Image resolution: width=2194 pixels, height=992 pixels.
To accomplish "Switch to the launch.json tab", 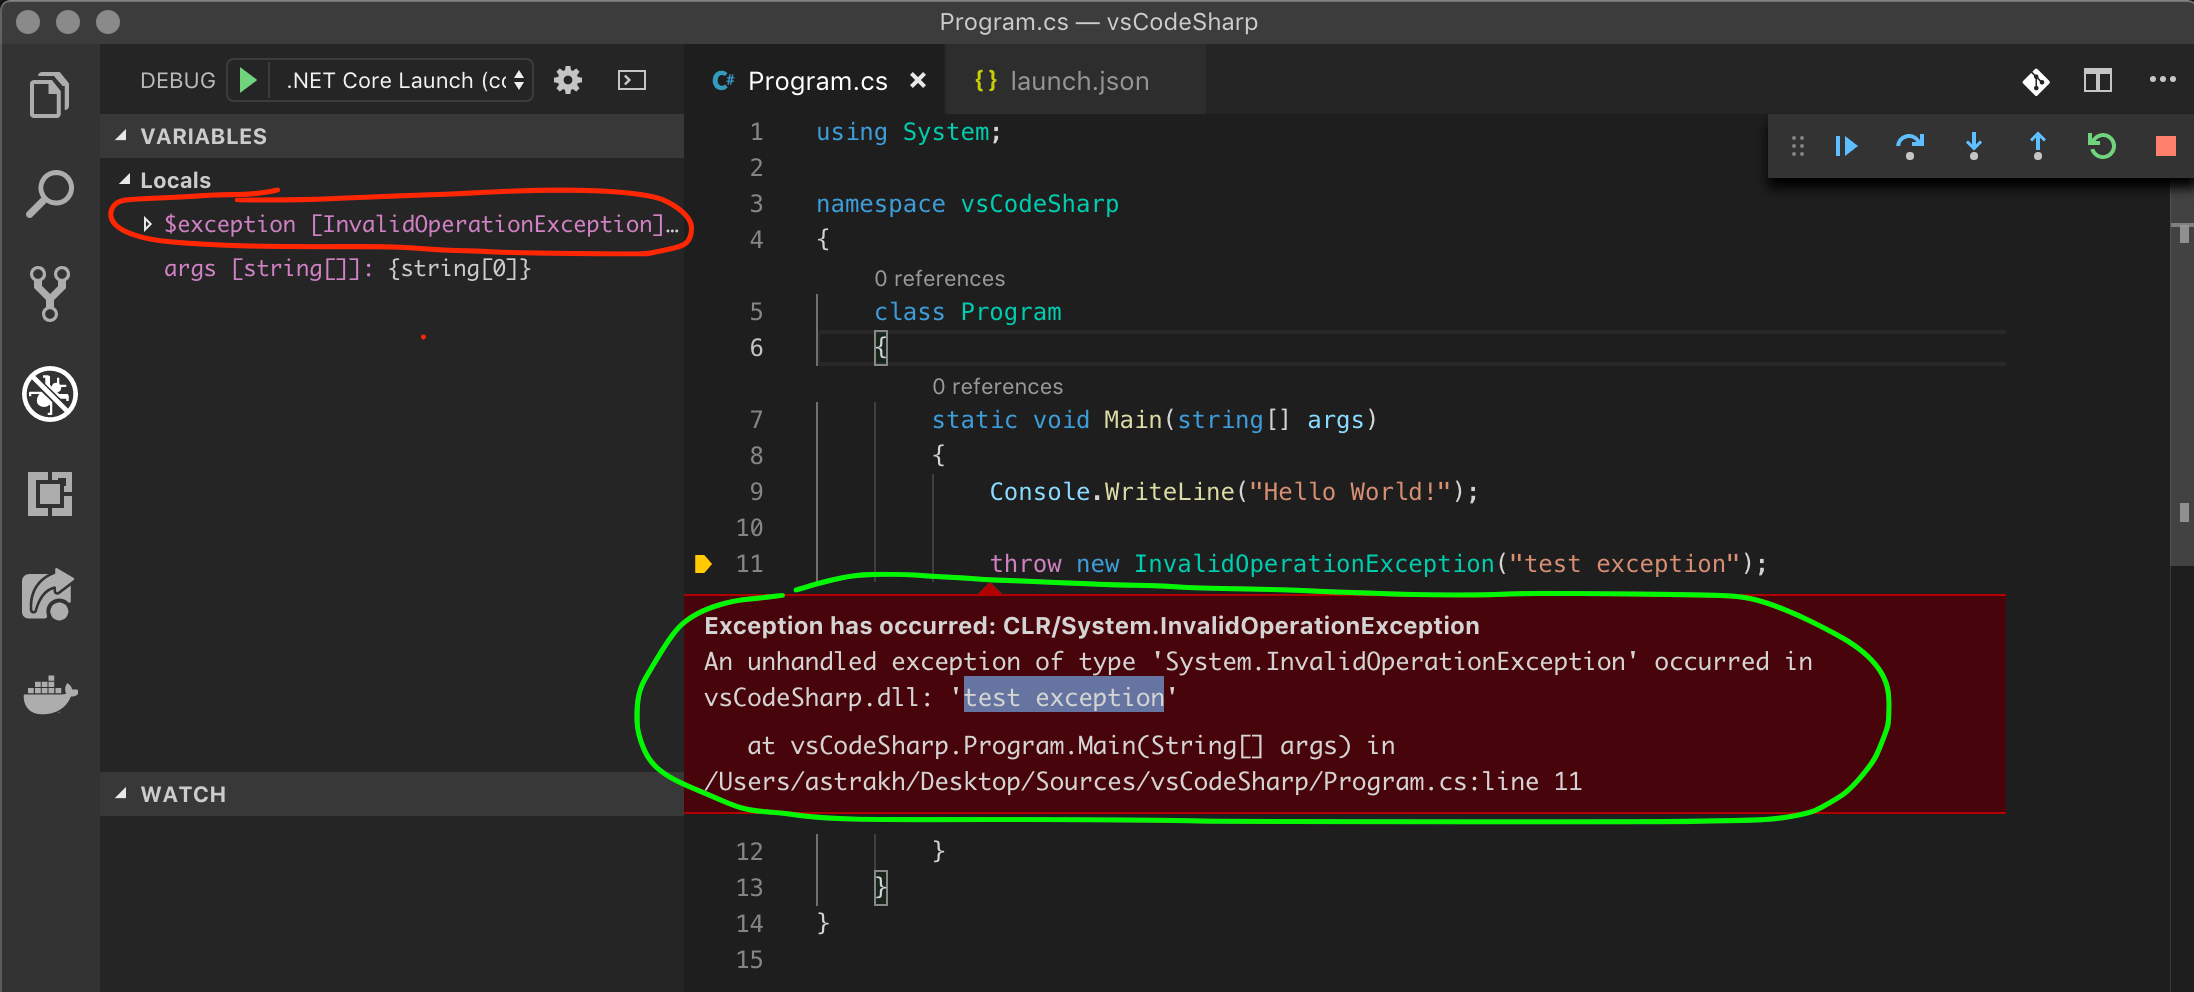I will [x=1080, y=80].
